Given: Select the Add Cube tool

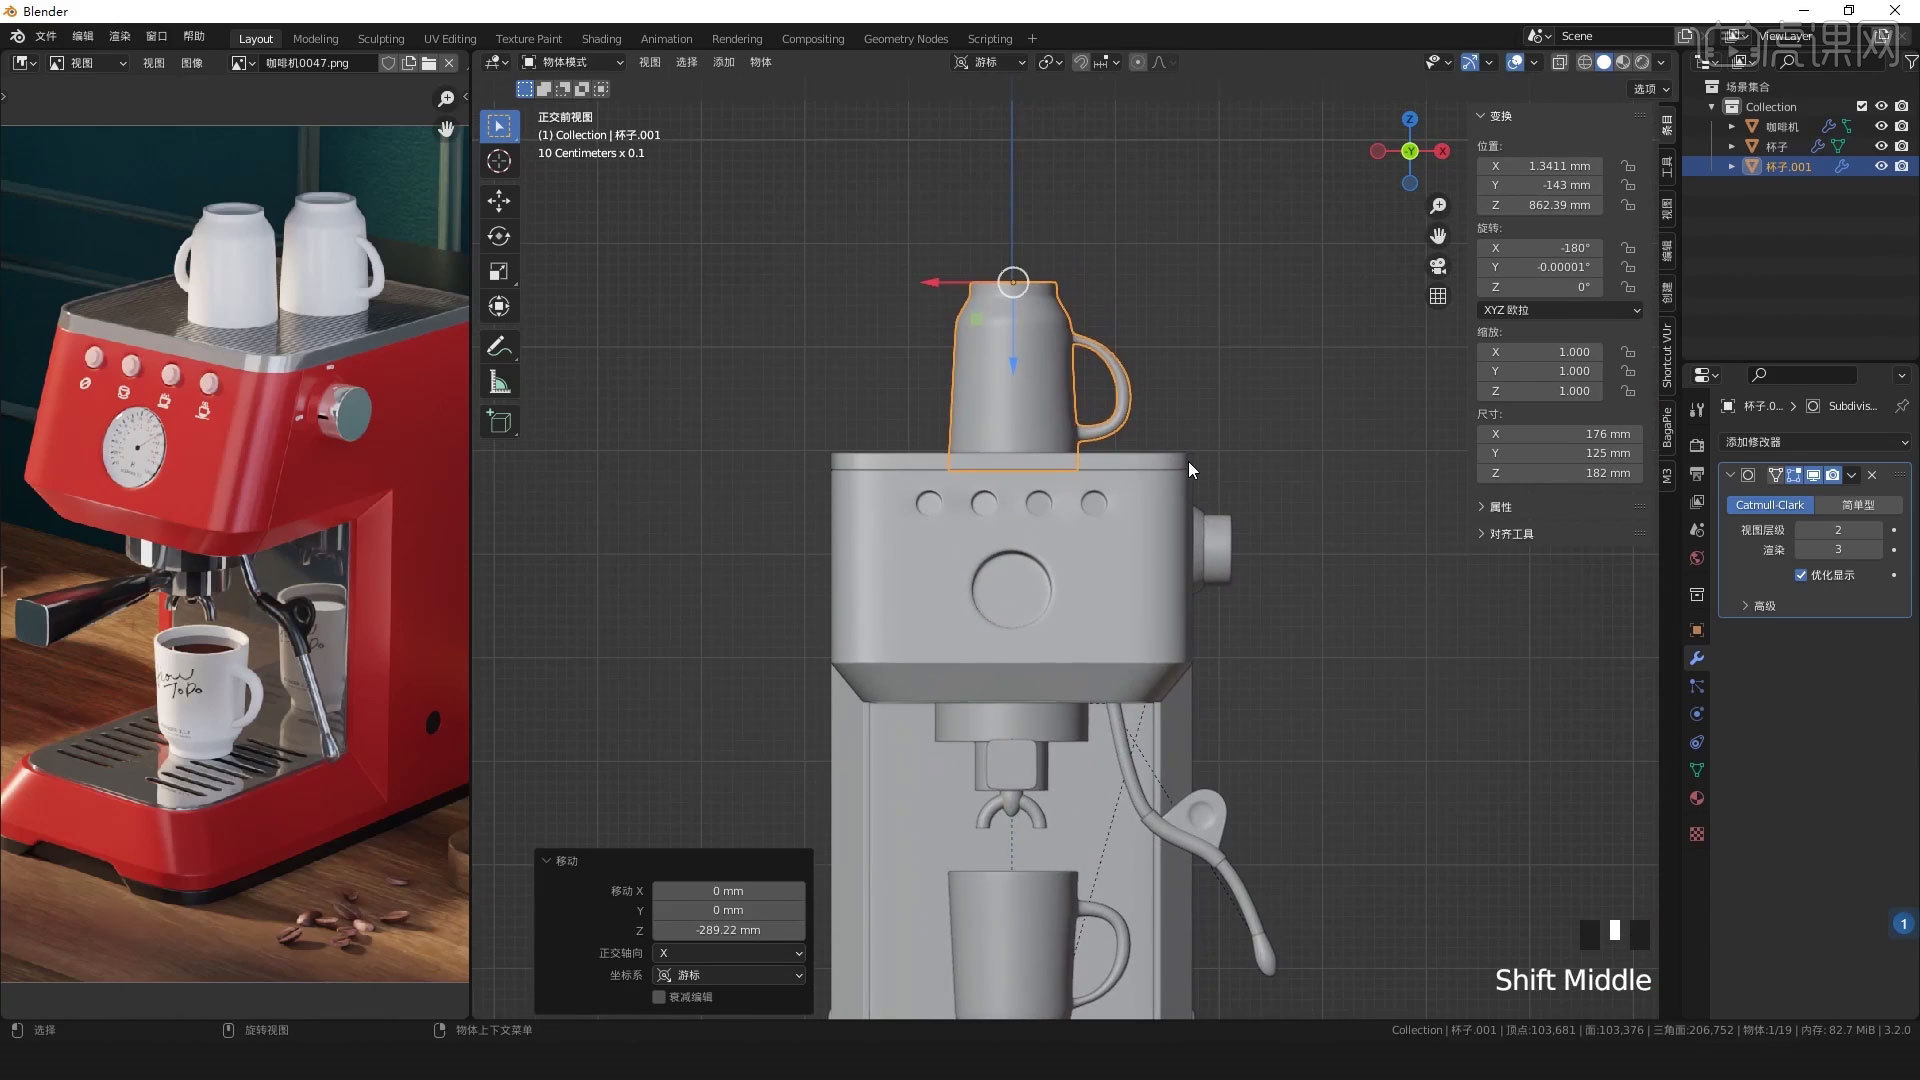Looking at the screenshot, I should (499, 421).
